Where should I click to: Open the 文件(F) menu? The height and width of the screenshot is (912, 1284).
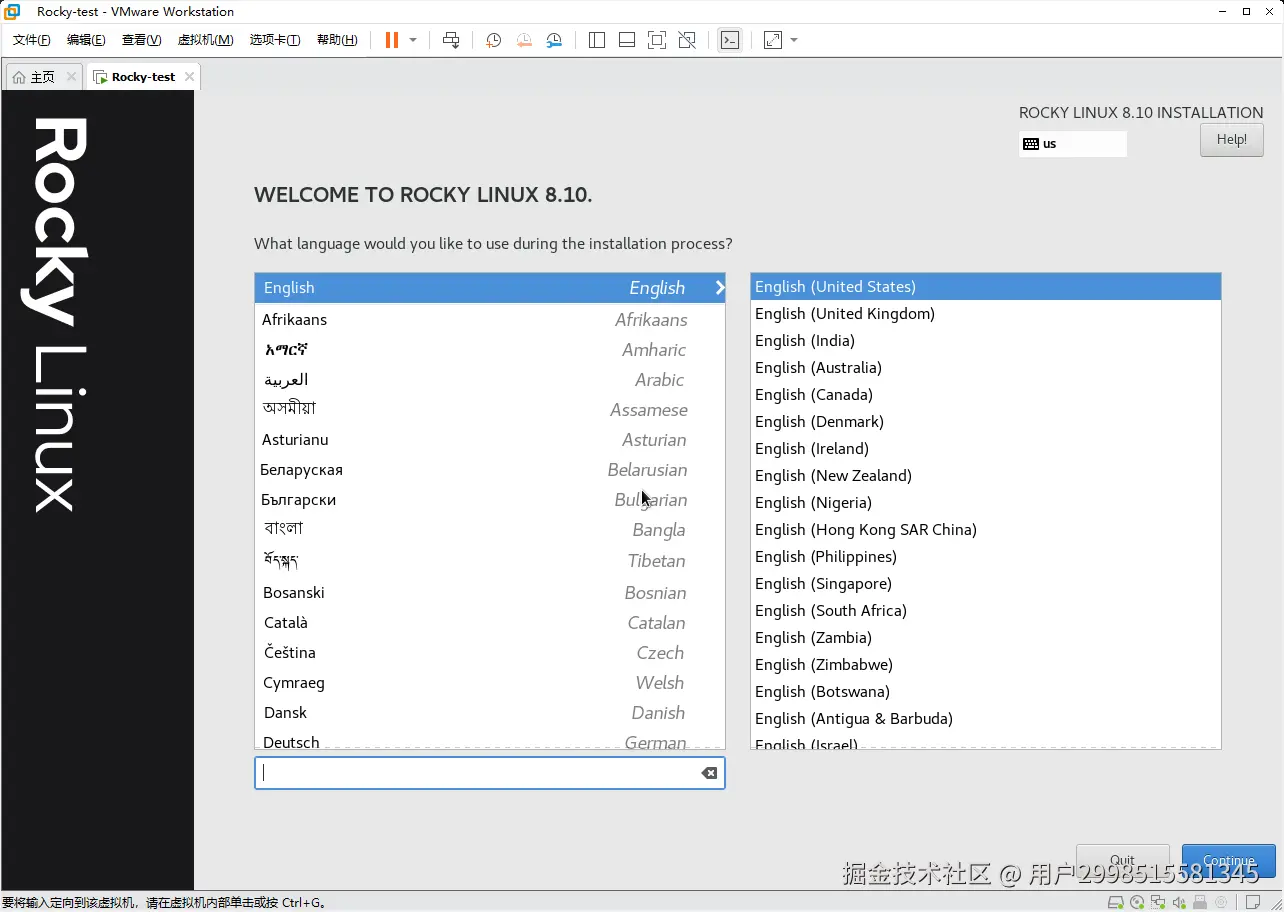[31, 40]
